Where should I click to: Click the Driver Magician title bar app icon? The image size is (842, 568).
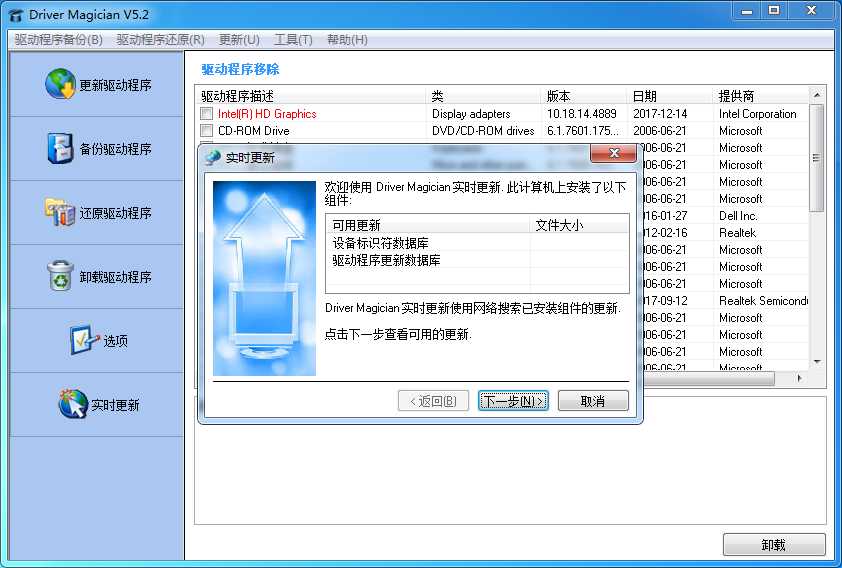[x=16, y=15]
